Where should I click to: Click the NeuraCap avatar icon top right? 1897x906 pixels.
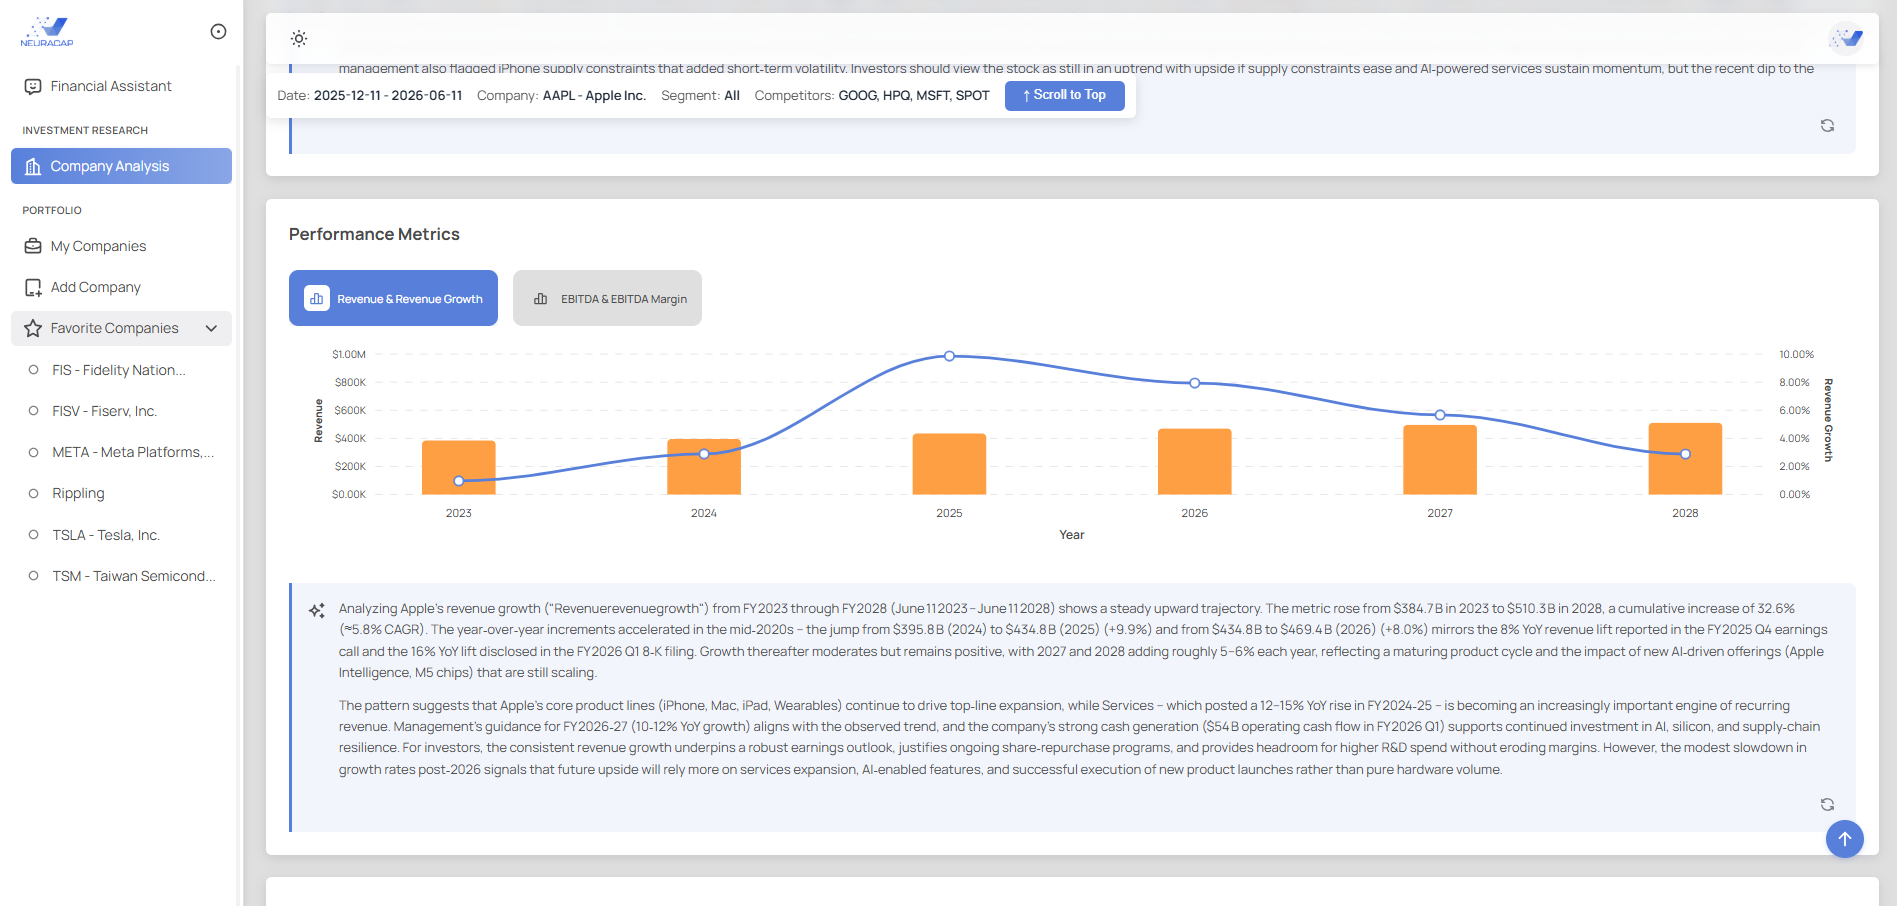click(1846, 39)
